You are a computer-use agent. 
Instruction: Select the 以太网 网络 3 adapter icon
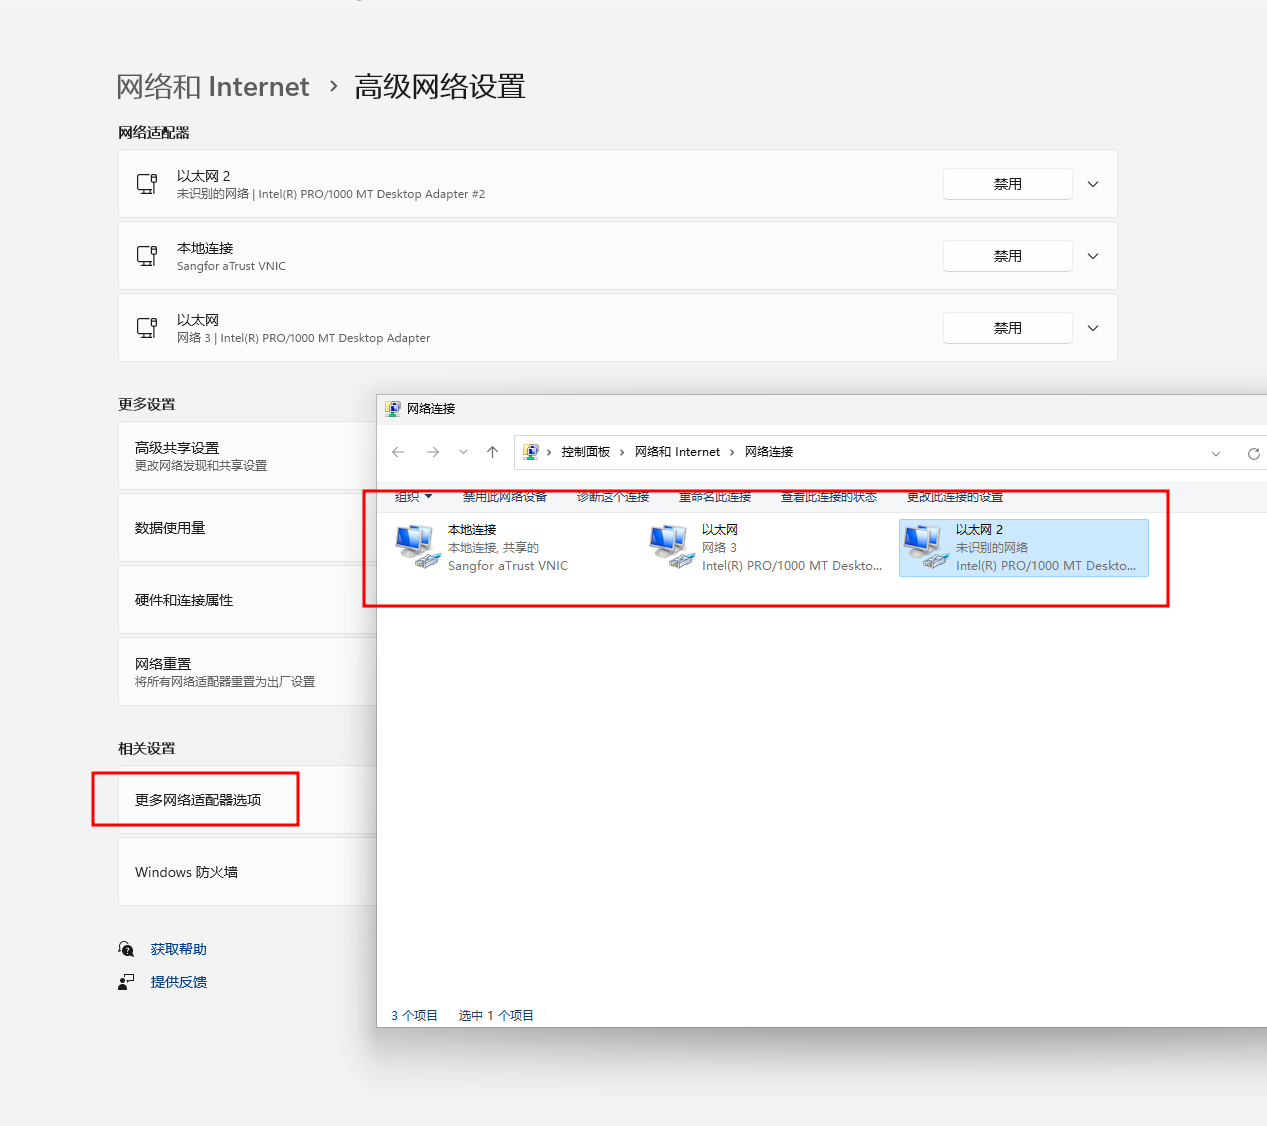(x=670, y=547)
